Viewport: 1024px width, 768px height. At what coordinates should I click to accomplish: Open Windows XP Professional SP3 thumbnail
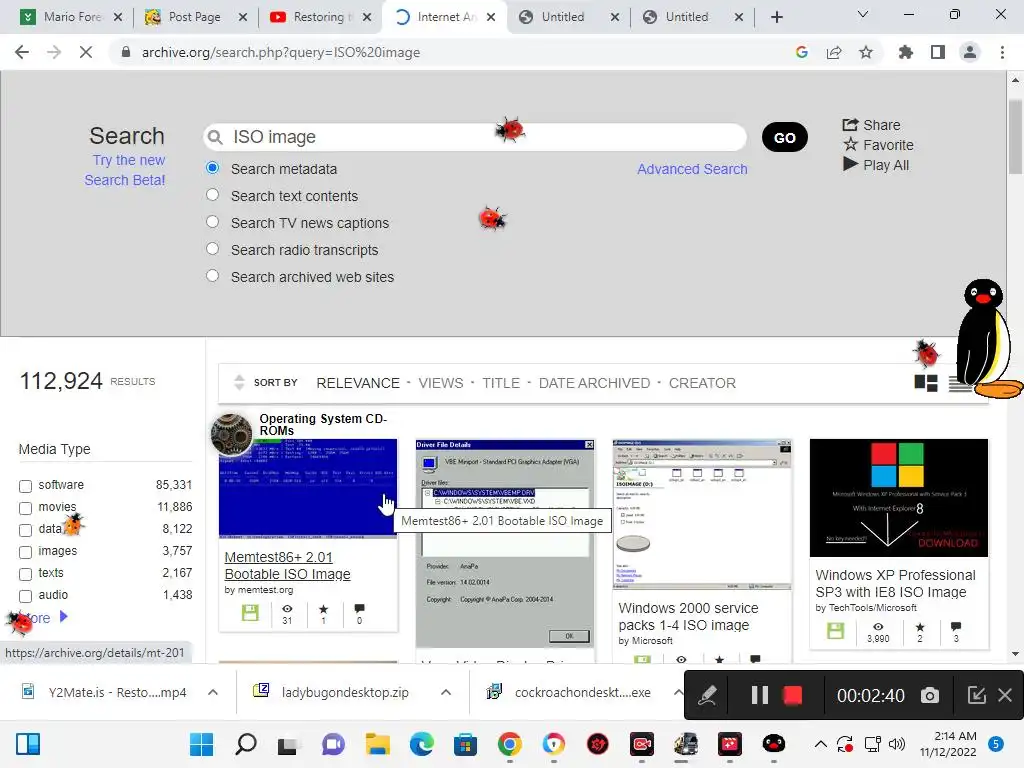(899, 498)
